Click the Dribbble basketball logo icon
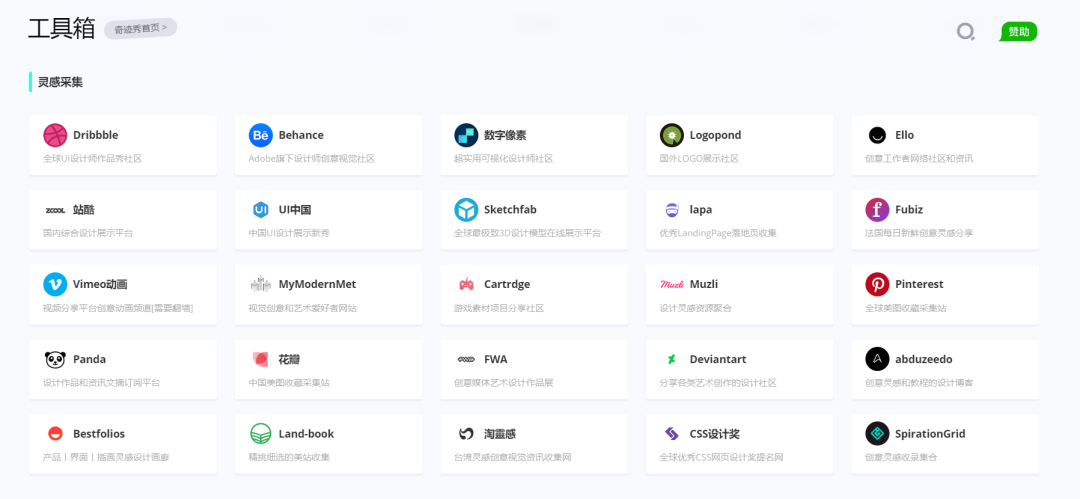Image resolution: width=1080 pixels, height=499 pixels. click(55, 135)
